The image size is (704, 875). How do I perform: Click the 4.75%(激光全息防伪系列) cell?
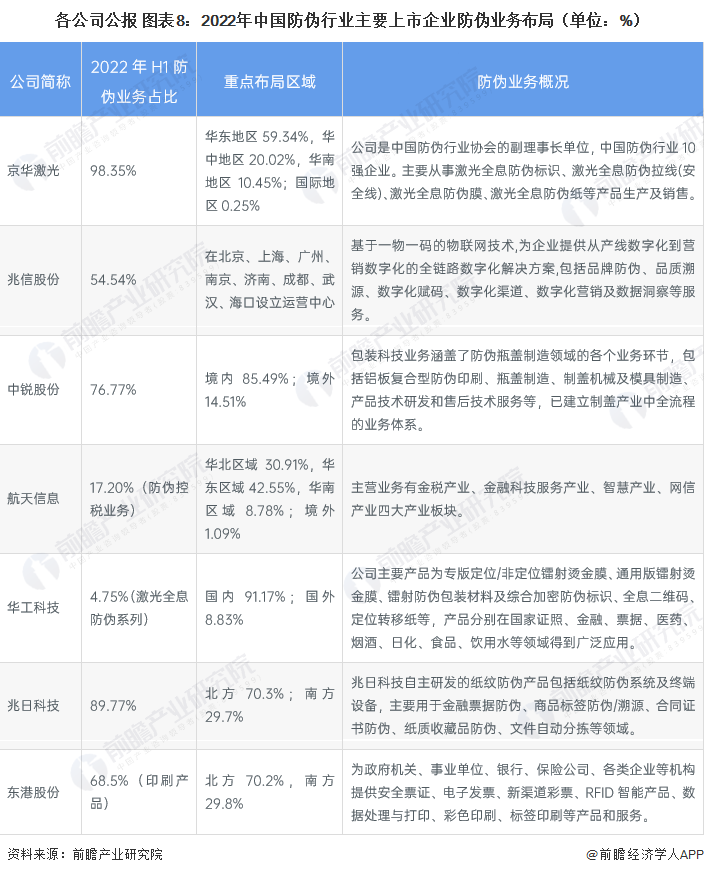[139, 608]
